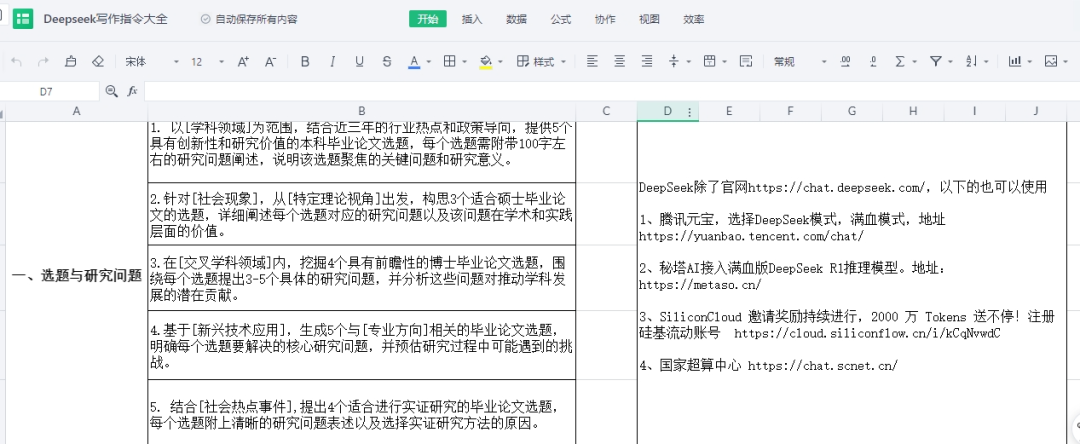Increase font size with A+ icon

[x=243, y=62]
